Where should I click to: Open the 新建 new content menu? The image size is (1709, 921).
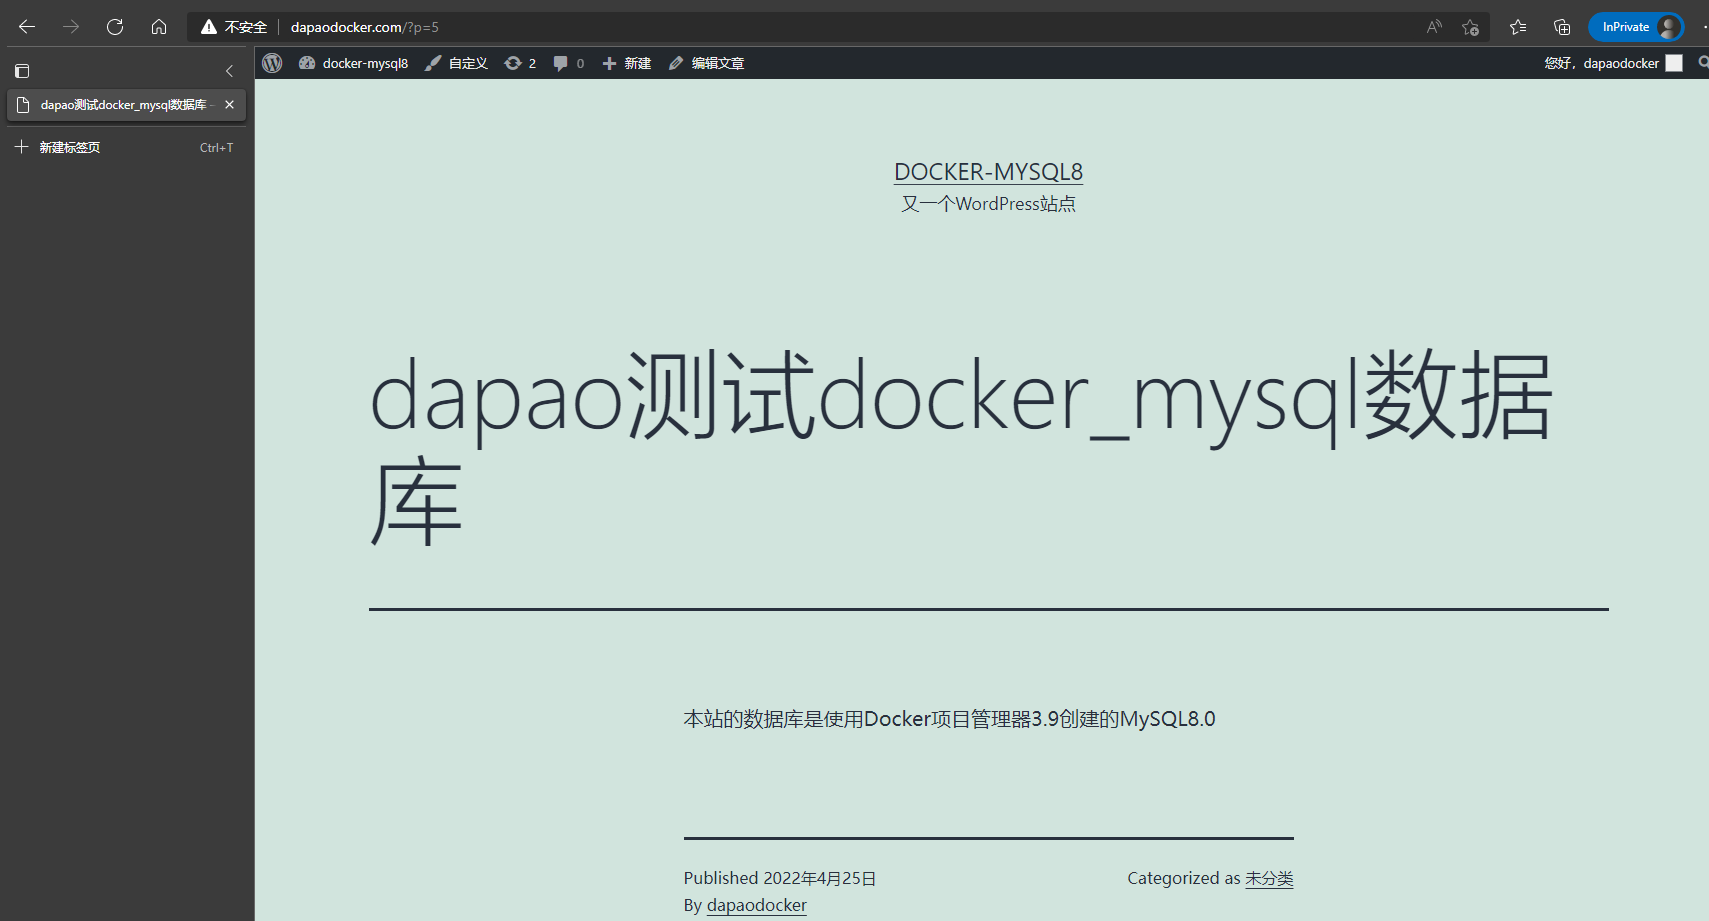point(627,63)
